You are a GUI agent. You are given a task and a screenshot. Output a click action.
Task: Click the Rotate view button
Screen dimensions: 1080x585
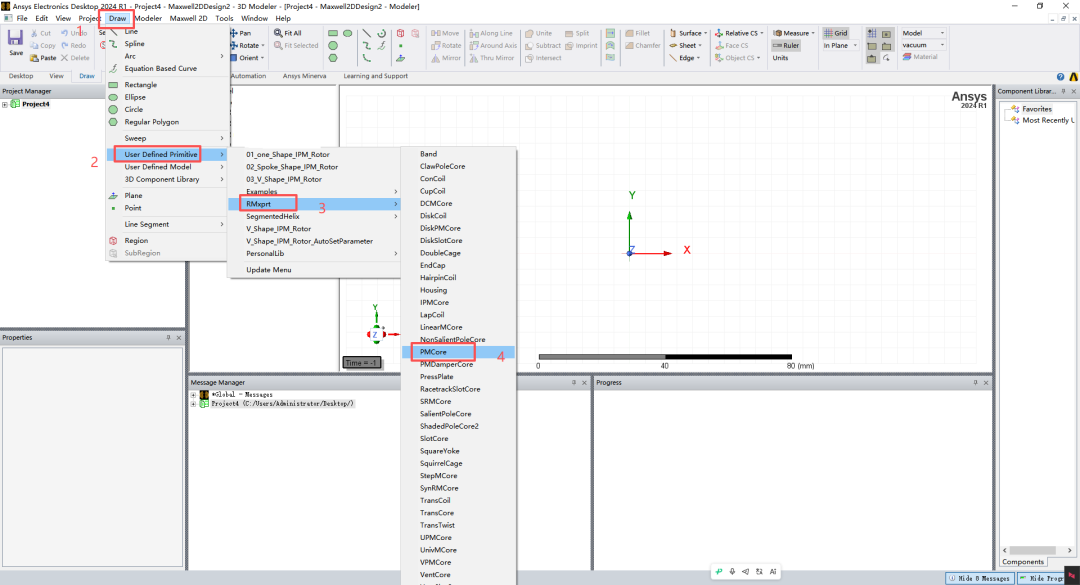click(248, 45)
